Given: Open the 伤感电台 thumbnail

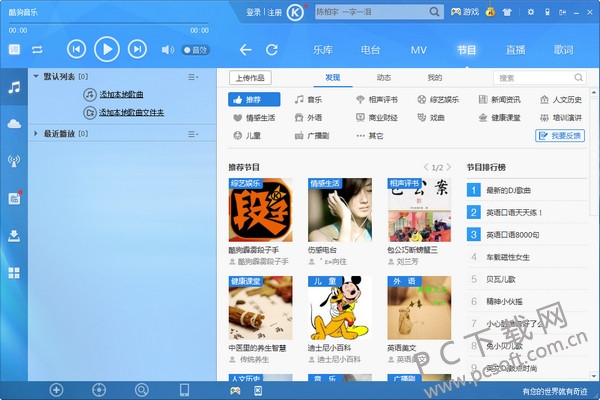Looking at the screenshot, I should 340,210.
